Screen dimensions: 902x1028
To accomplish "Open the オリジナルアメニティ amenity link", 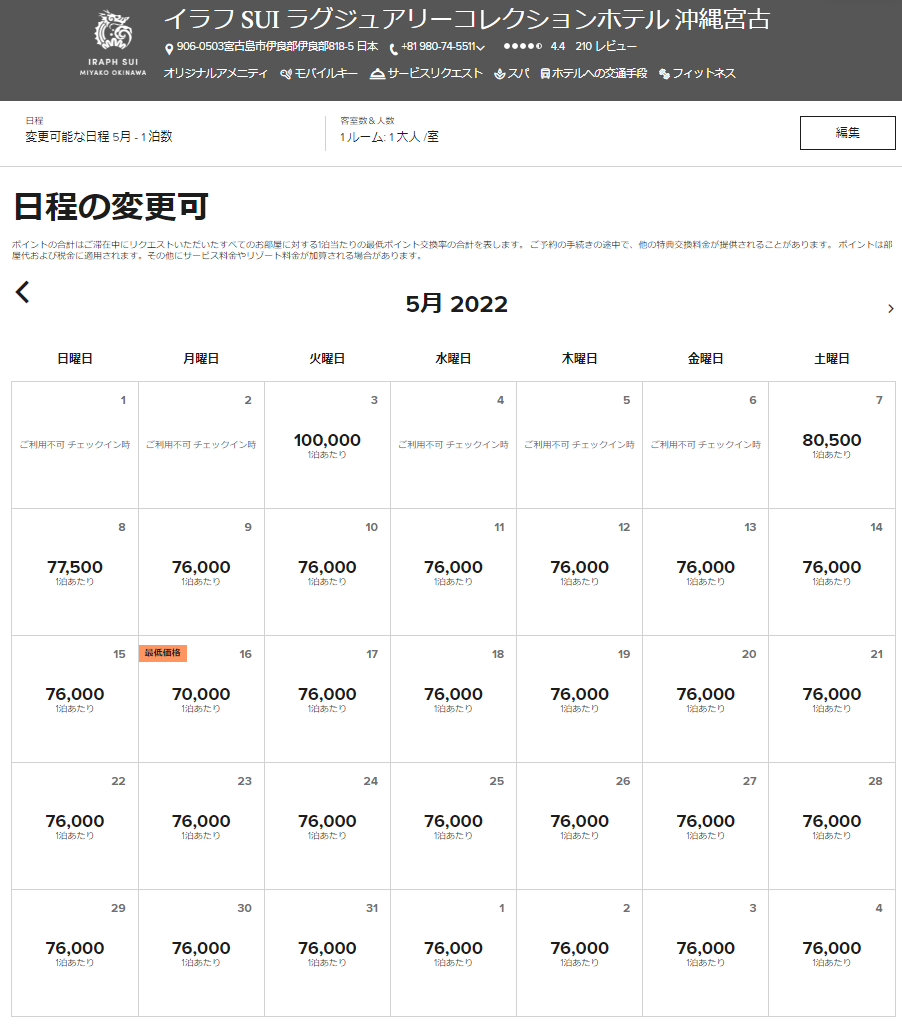I will click(215, 73).
